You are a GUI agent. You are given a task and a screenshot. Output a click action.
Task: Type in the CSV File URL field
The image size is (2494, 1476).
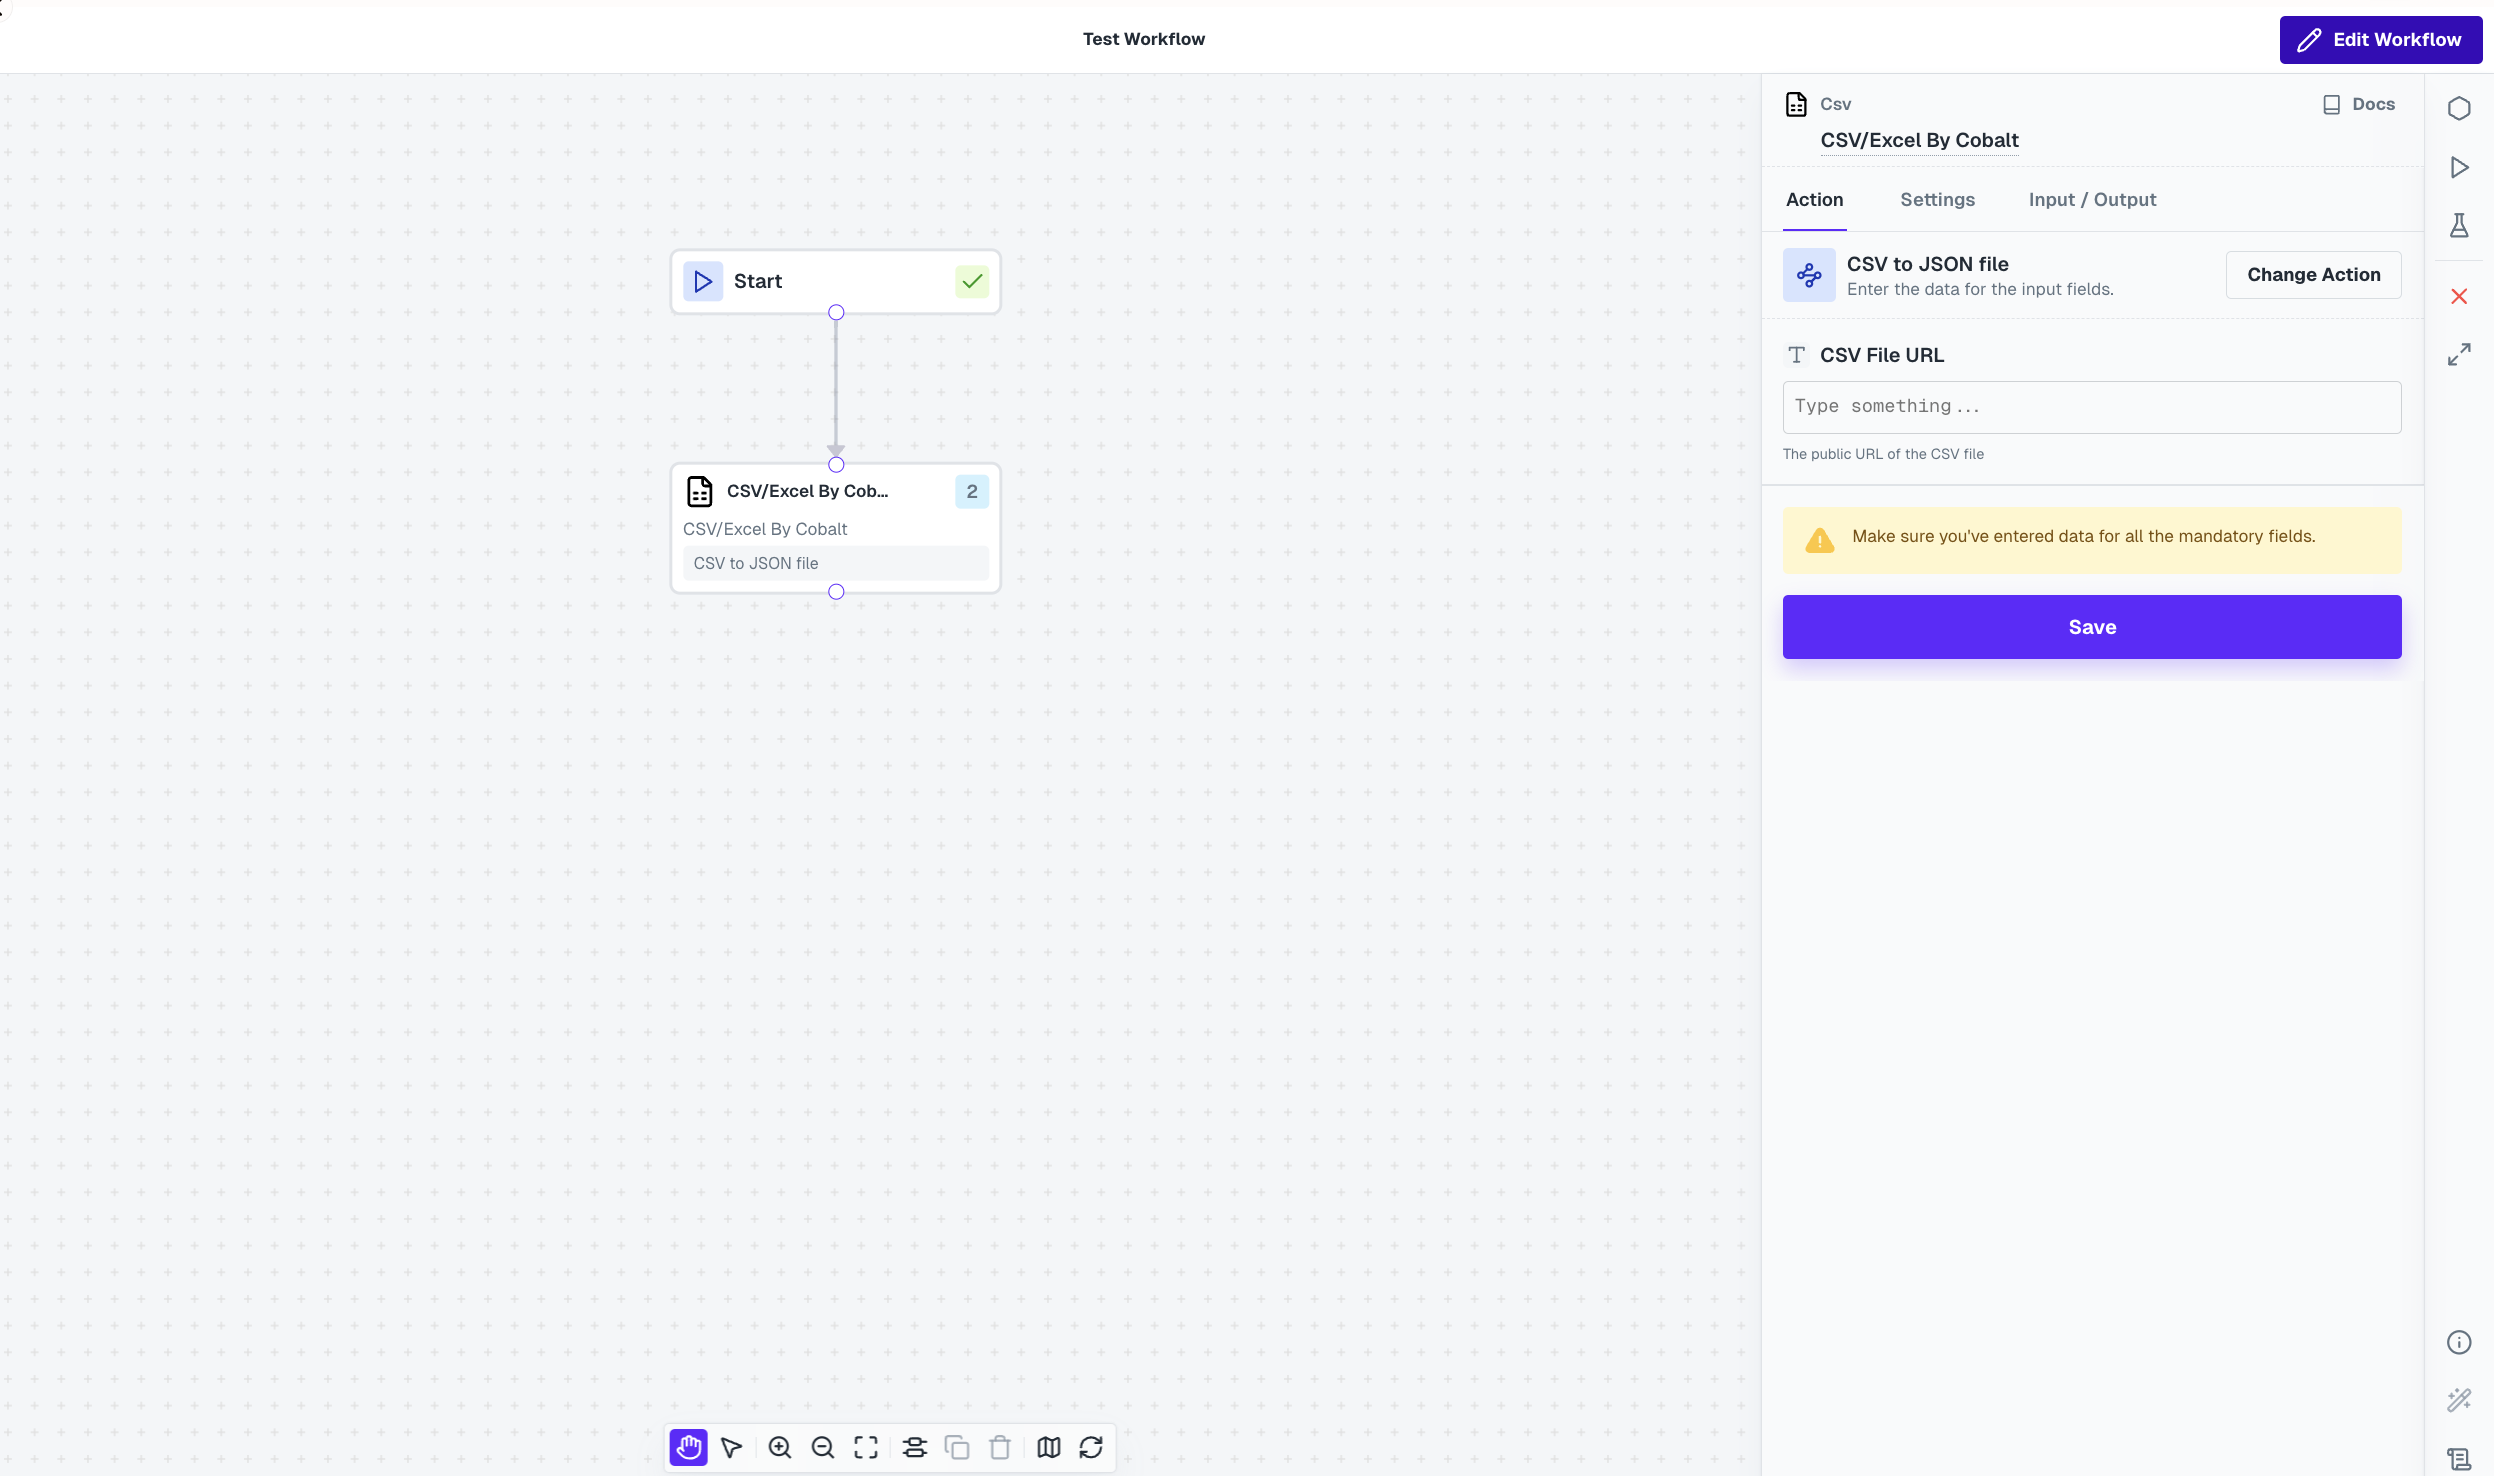coord(2090,406)
